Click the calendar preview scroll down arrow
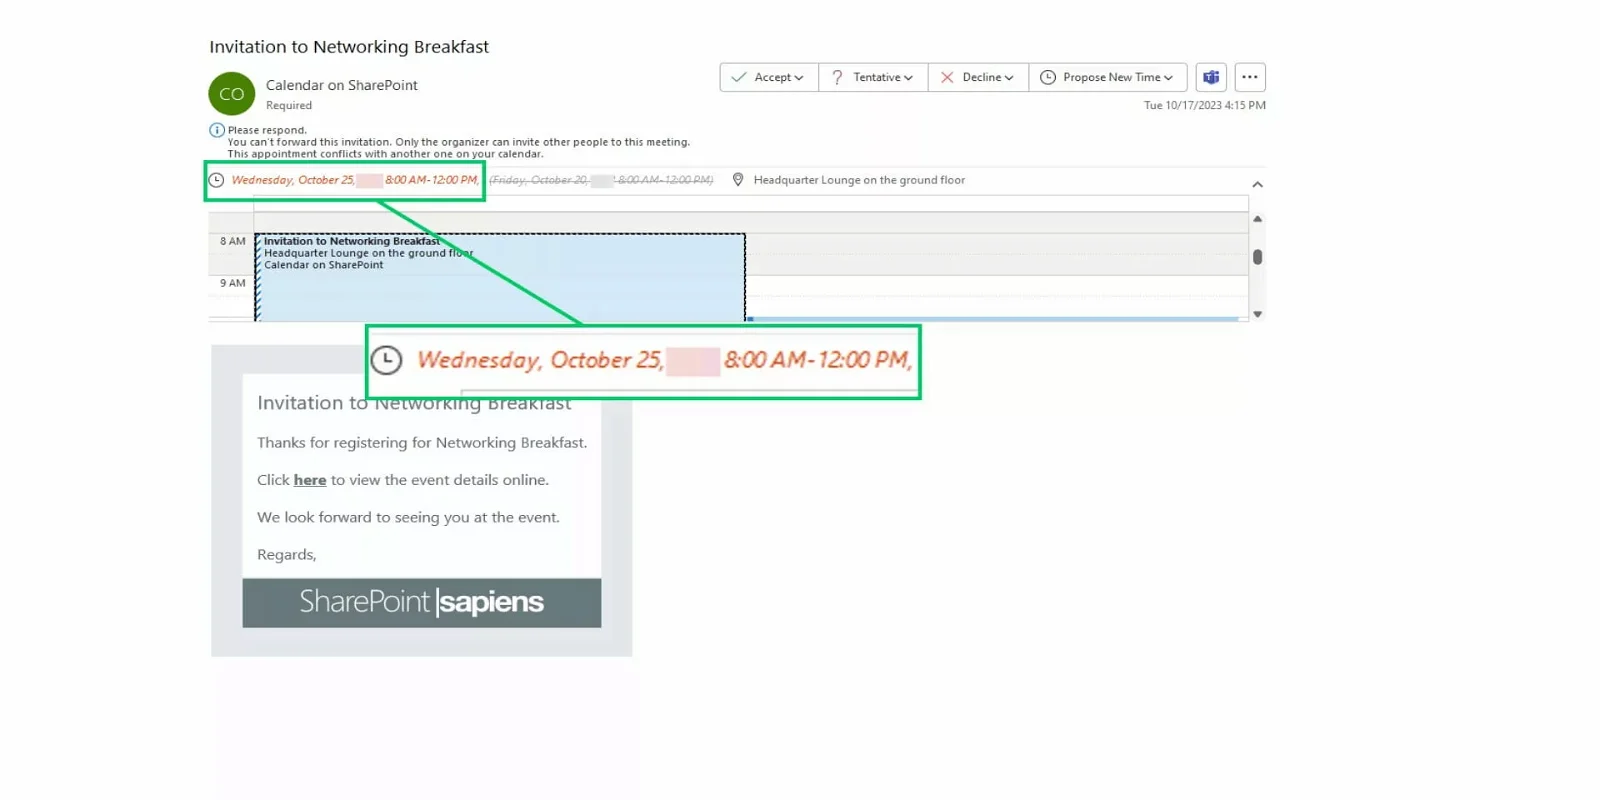 1258,314
